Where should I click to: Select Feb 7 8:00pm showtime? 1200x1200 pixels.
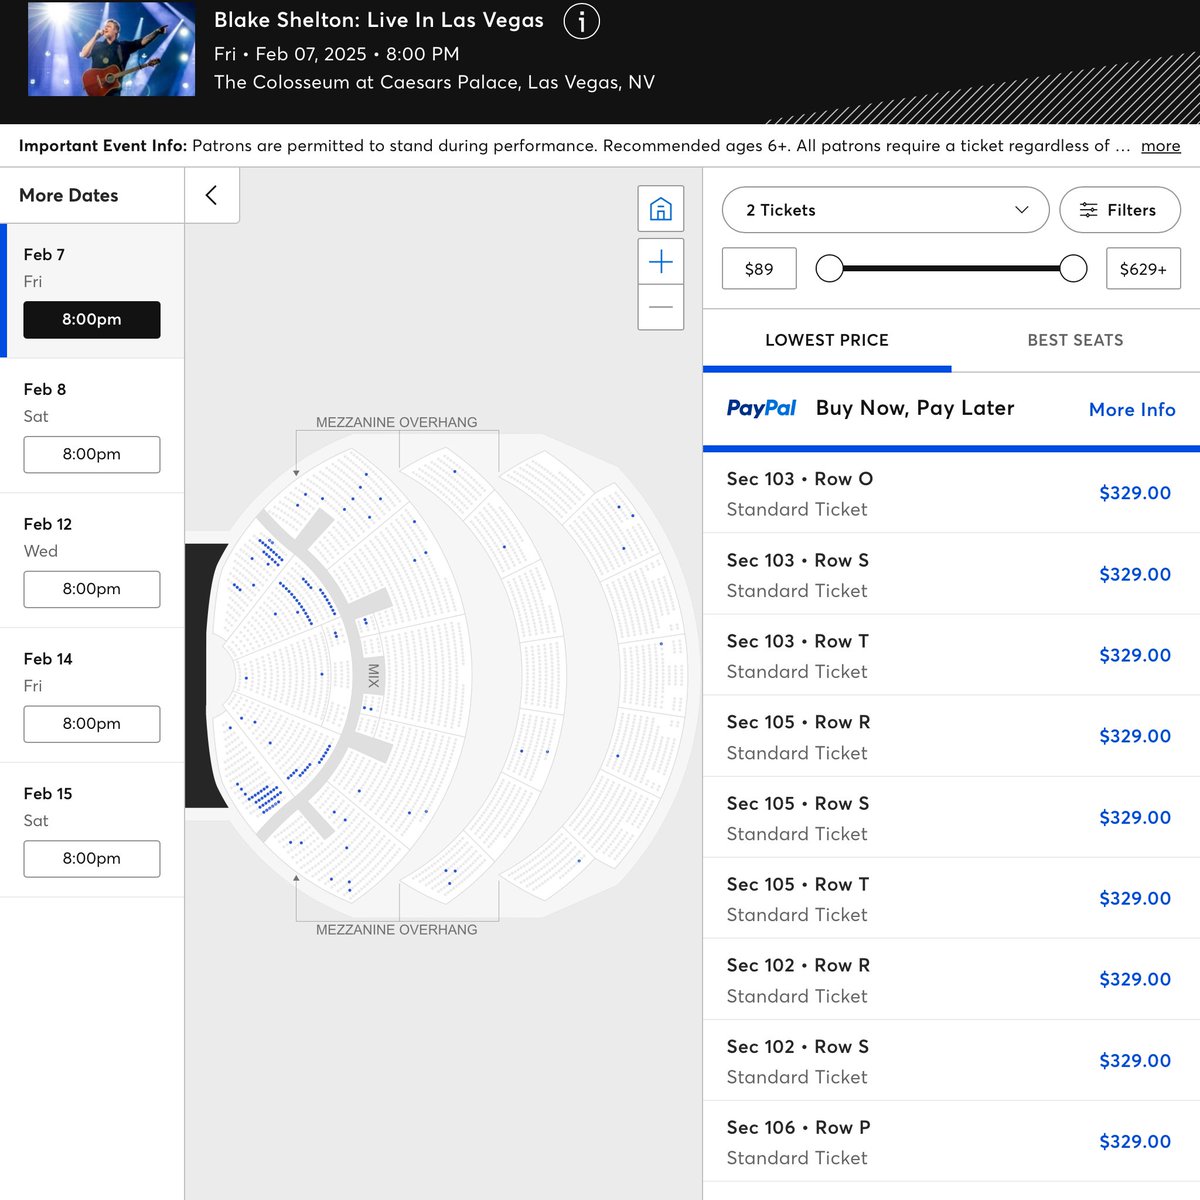(92, 319)
